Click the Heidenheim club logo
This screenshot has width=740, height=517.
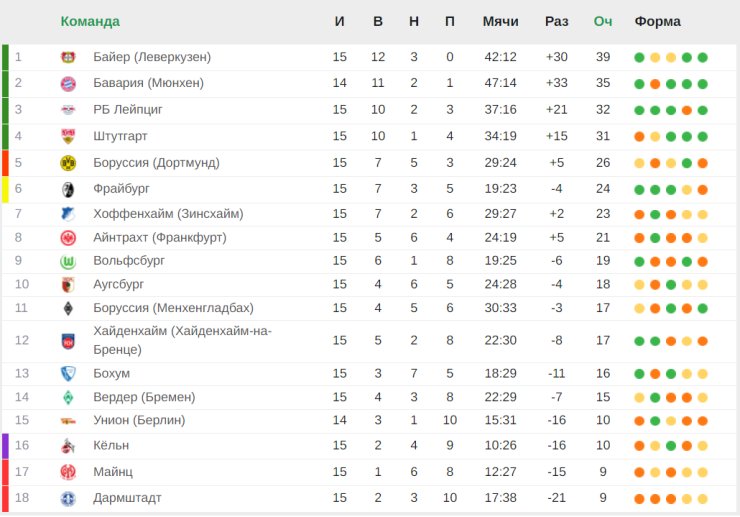(x=68, y=341)
